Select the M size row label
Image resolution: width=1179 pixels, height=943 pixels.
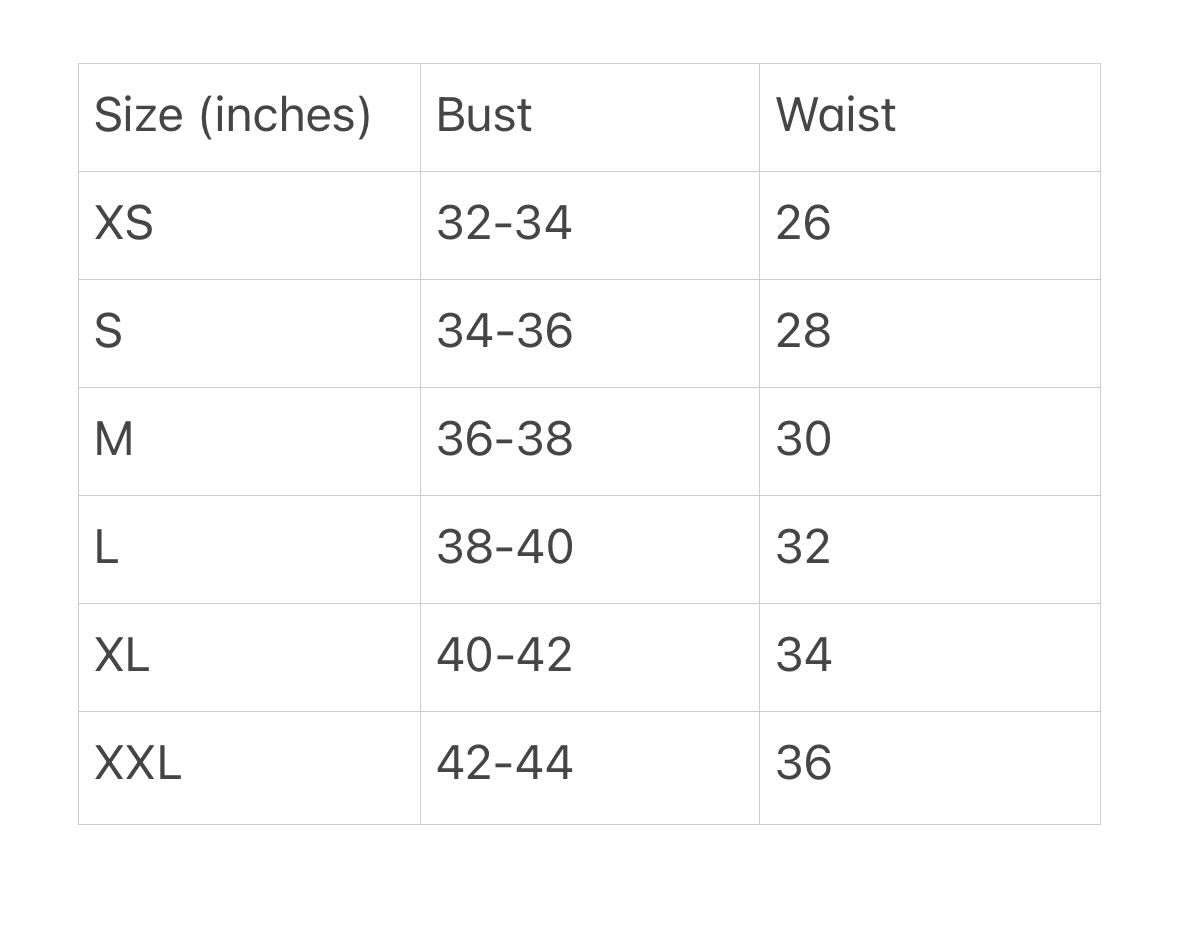pyautogui.click(x=114, y=439)
